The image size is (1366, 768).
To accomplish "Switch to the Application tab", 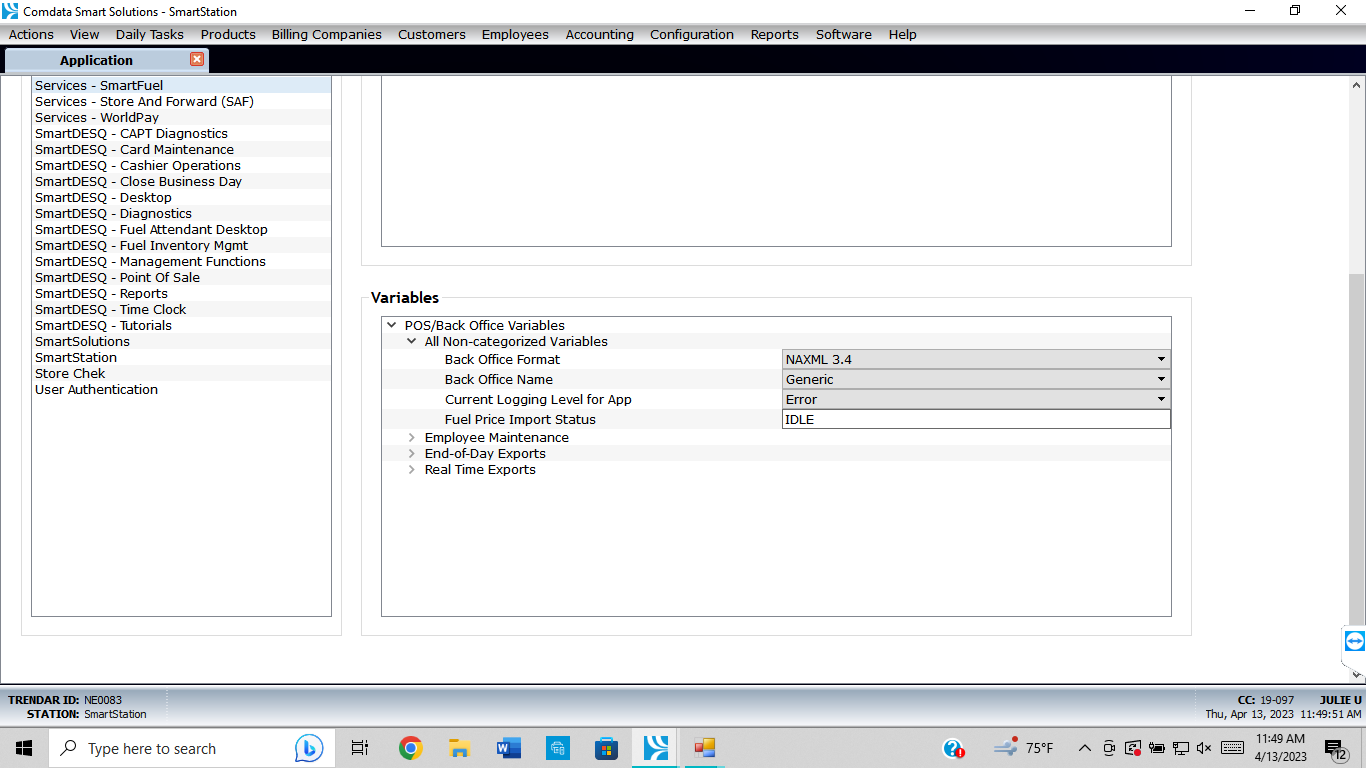I will (95, 60).
